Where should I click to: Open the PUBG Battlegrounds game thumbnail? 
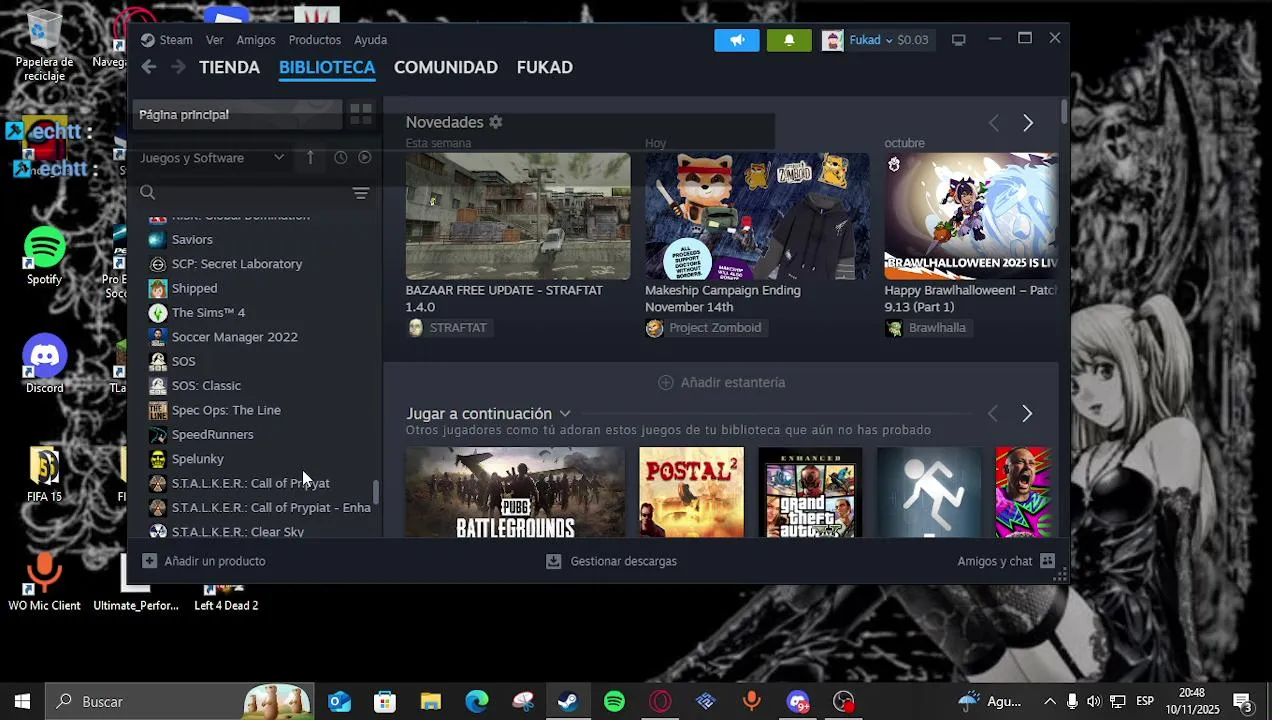pos(515,492)
